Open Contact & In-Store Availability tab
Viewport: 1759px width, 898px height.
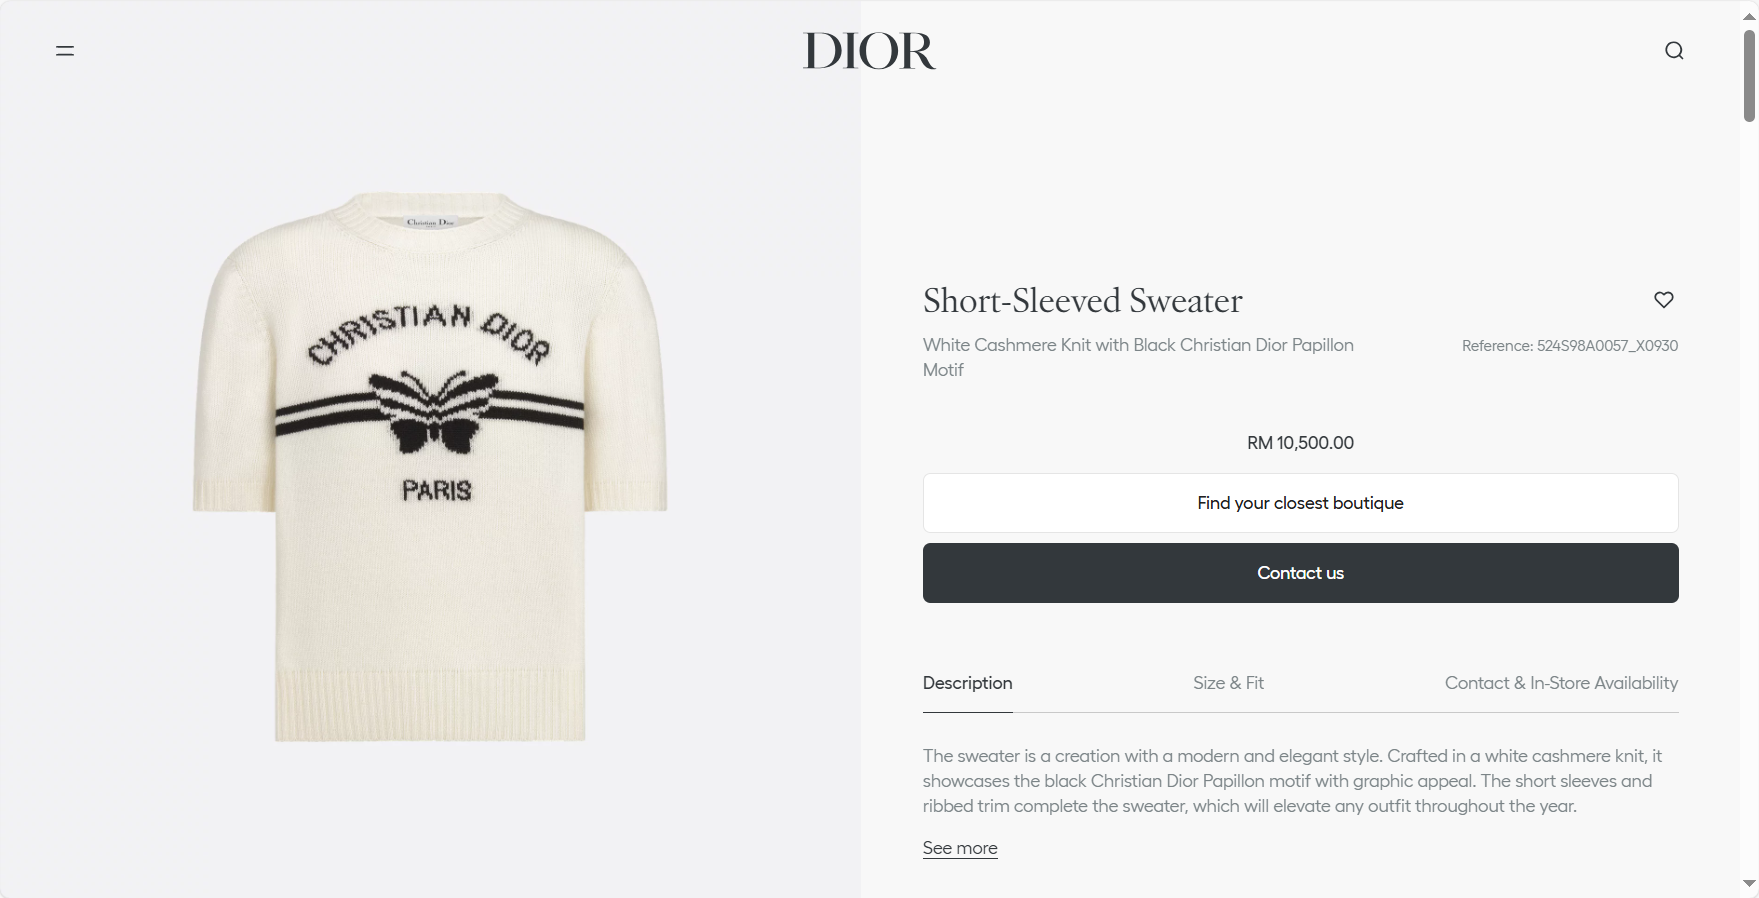[x=1561, y=683]
